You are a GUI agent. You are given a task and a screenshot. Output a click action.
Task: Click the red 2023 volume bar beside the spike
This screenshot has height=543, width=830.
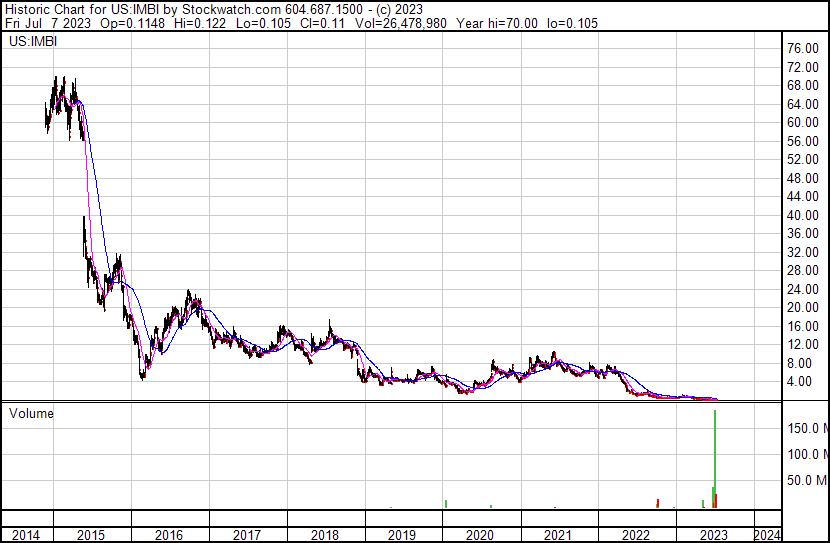(x=717, y=501)
